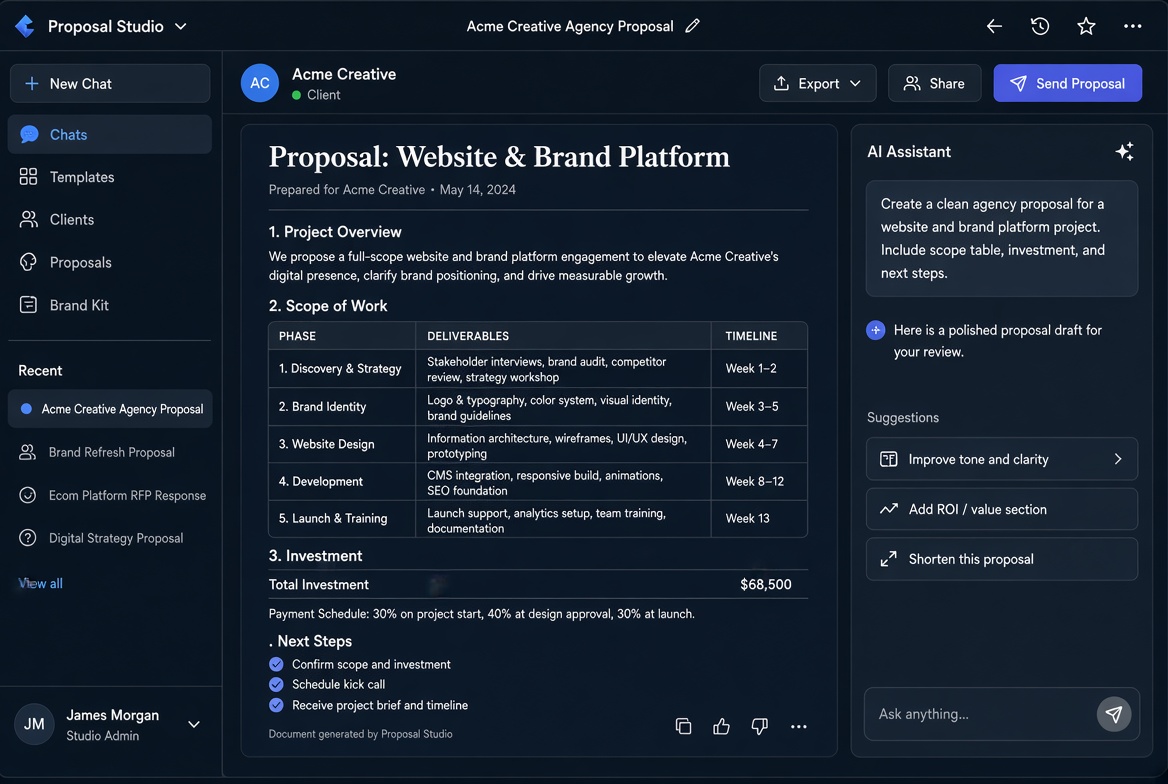Click the 'Proposal: Website & Brand Platform' heading

(499, 157)
